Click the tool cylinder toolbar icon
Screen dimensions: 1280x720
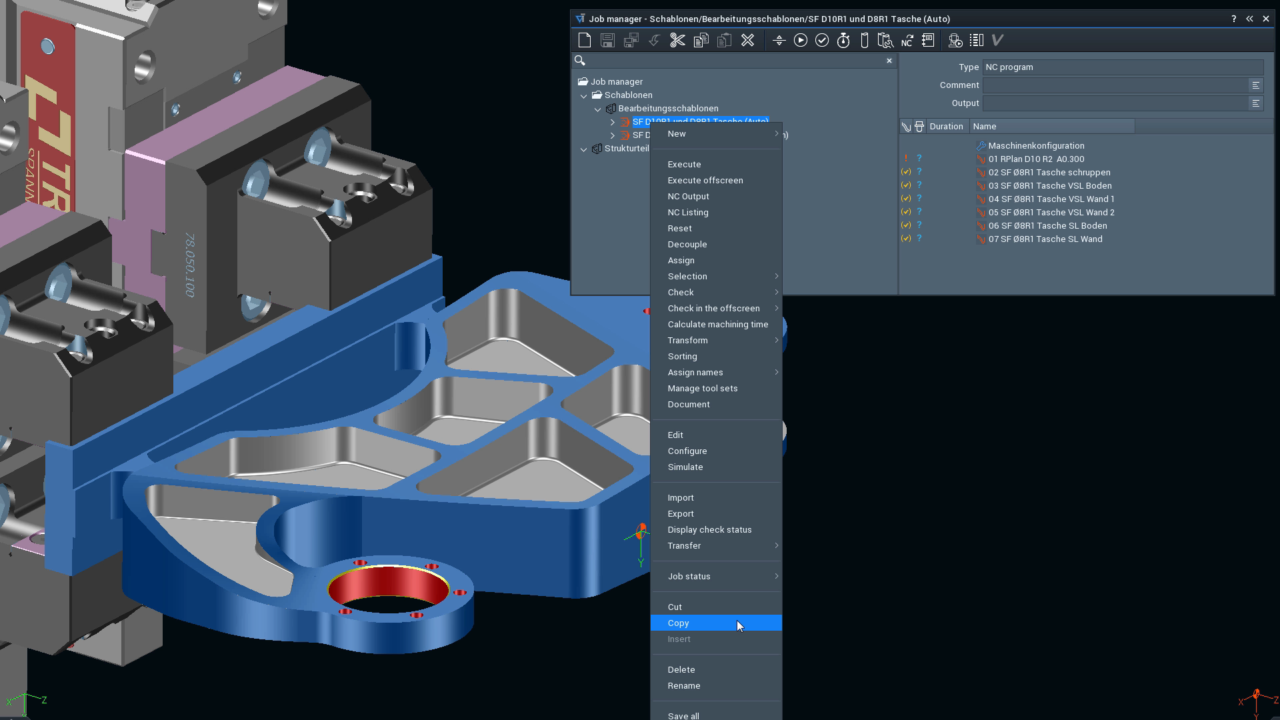click(x=864, y=40)
